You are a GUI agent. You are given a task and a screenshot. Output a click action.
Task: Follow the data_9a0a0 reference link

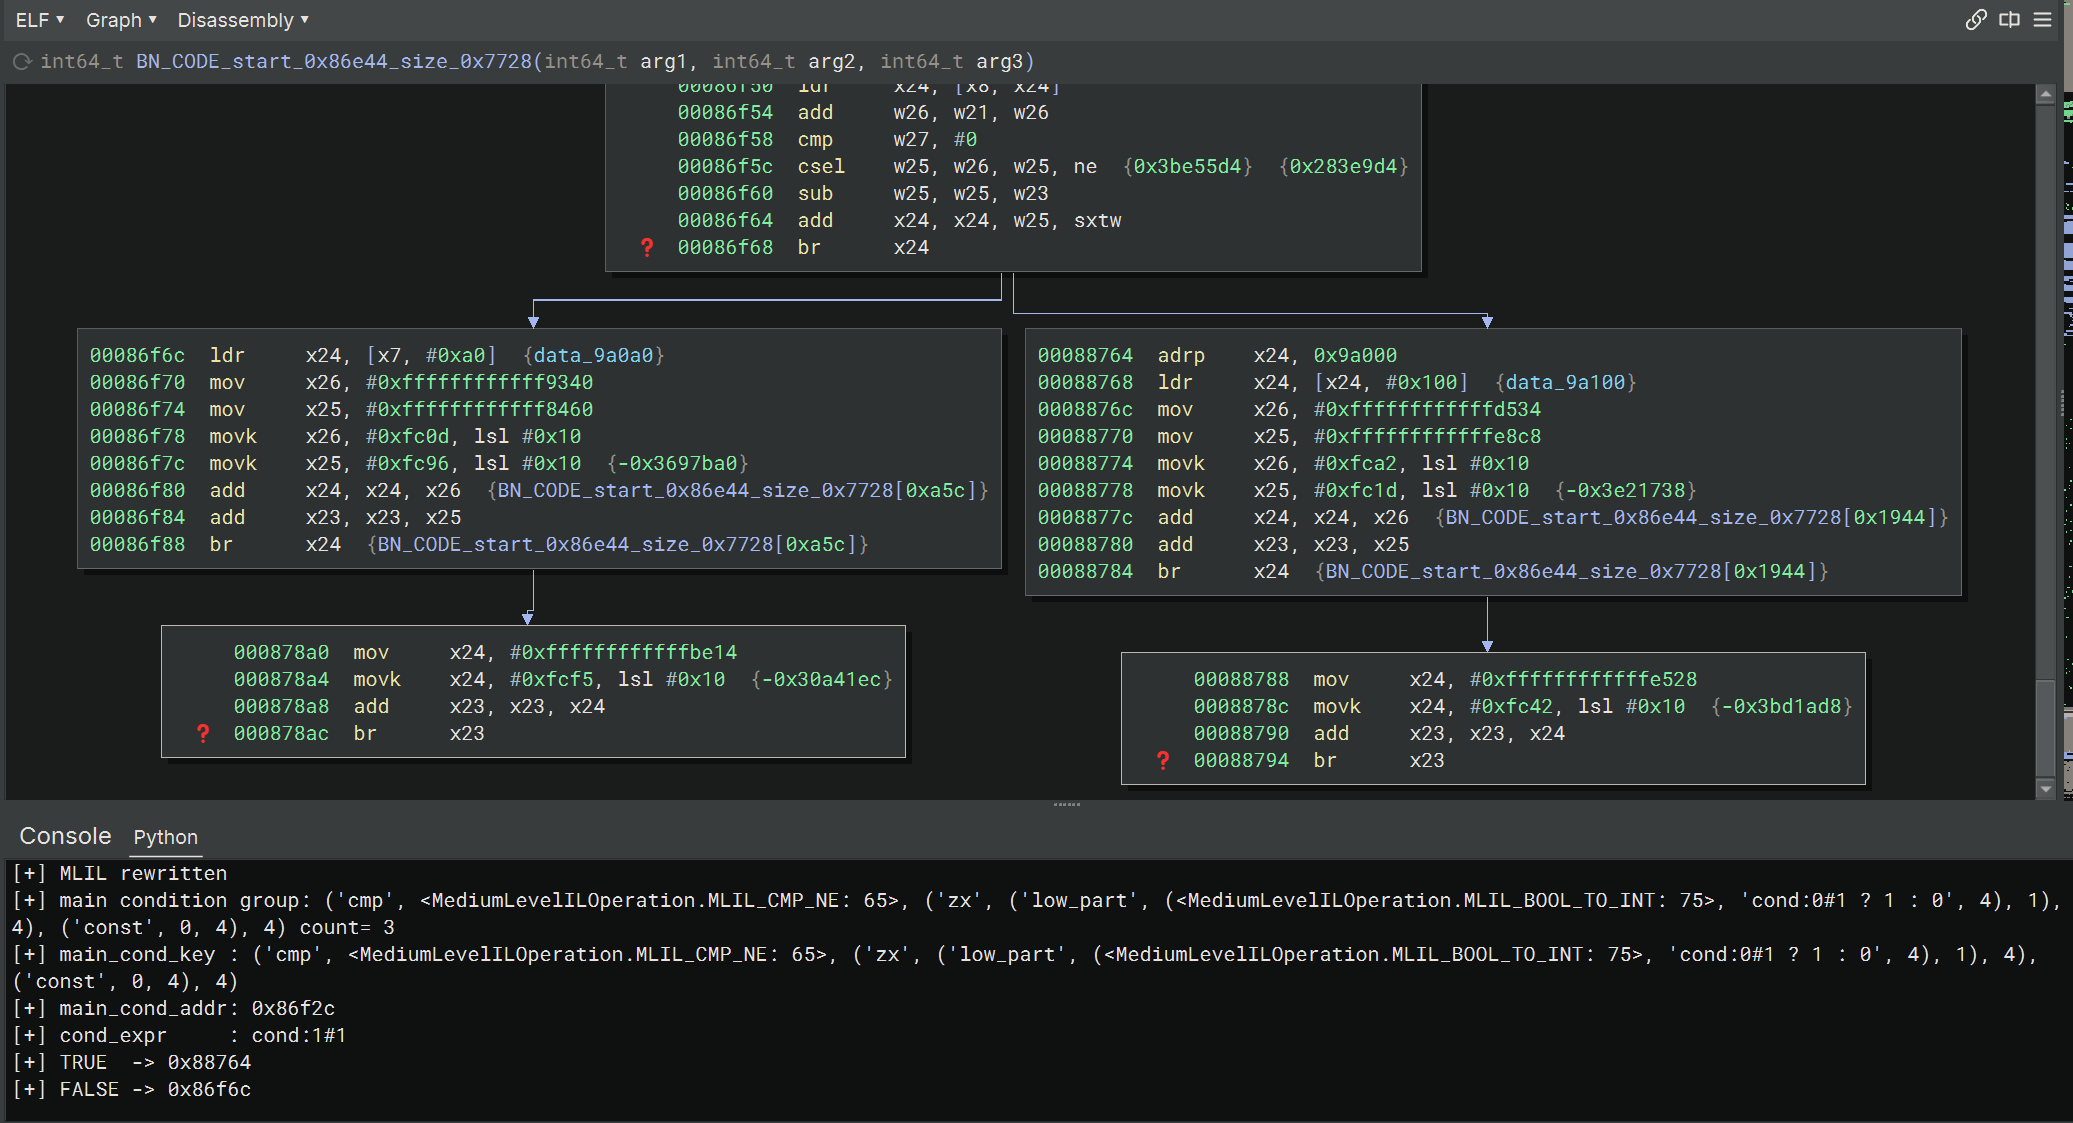pyautogui.click(x=593, y=355)
